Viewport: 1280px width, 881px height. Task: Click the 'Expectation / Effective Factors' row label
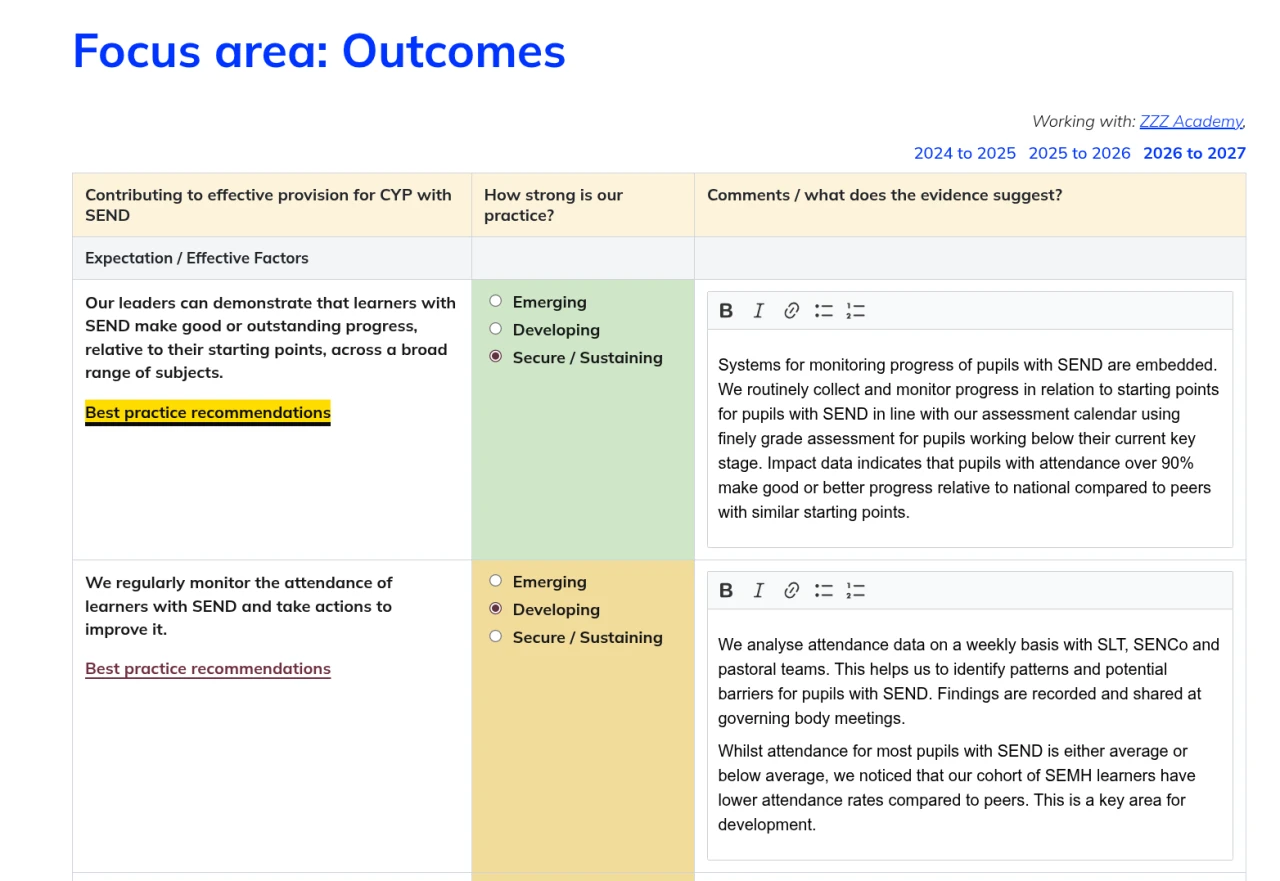197,258
